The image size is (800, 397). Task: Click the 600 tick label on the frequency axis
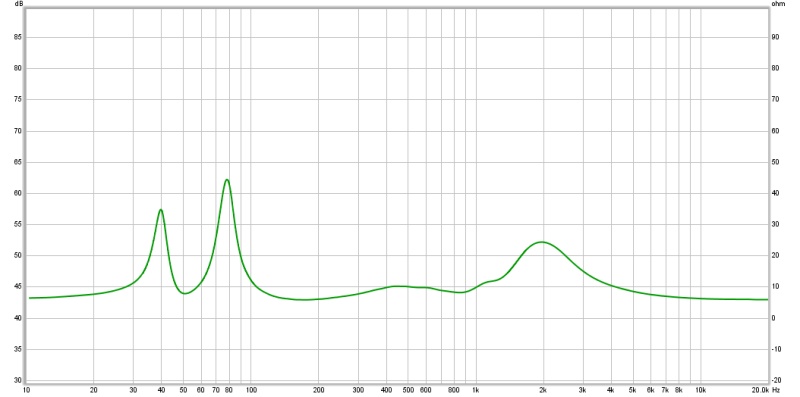coord(426,390)
